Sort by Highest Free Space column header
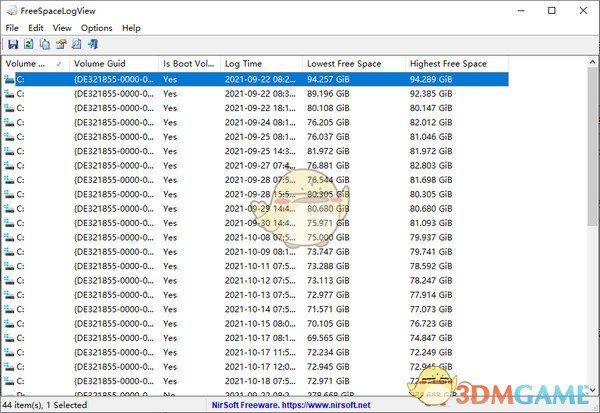 pos(457,64)
